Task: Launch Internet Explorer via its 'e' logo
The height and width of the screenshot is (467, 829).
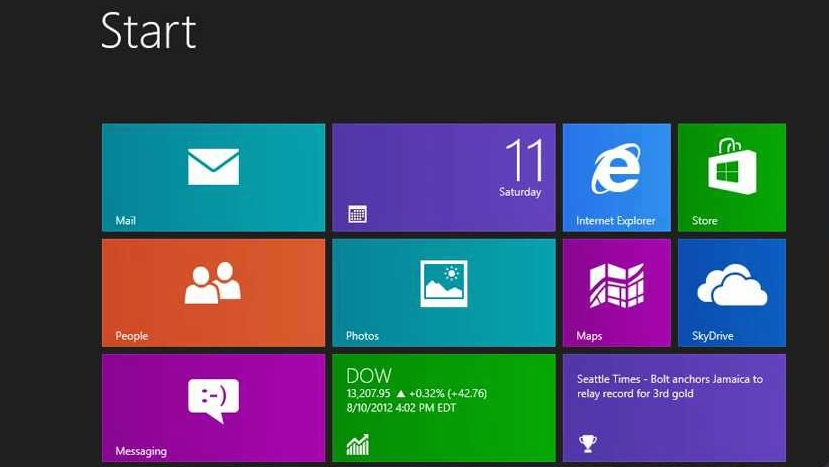Action: coord(615,166)
